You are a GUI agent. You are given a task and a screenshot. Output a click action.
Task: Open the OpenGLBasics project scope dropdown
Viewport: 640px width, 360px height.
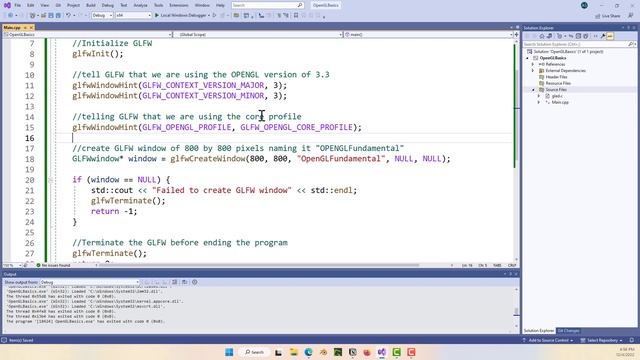pos(88,35)
